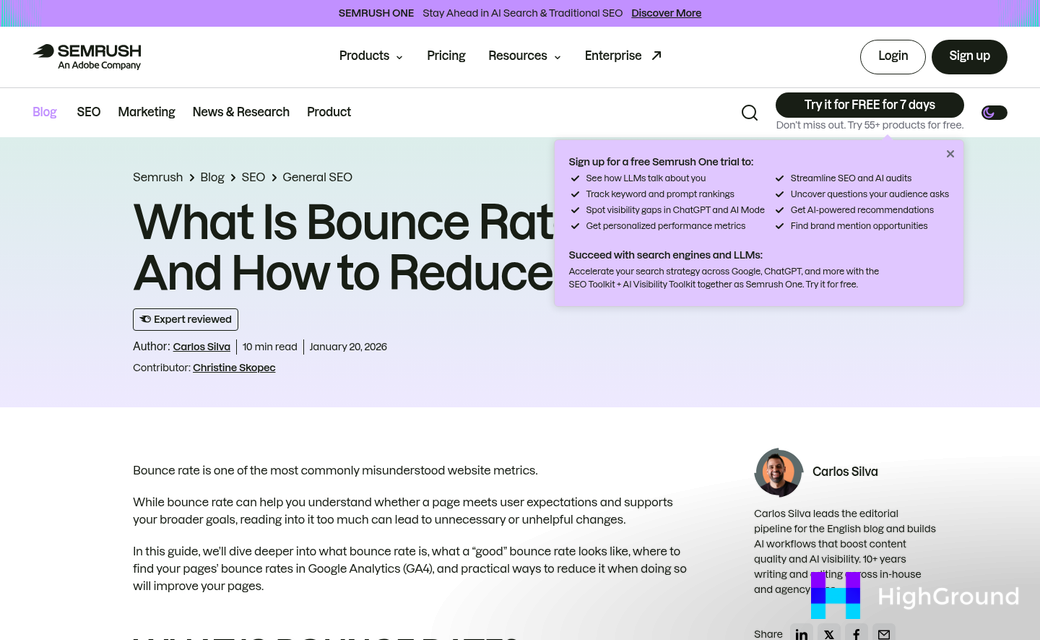Click the Expert reviewed badge

click(186, 320)
